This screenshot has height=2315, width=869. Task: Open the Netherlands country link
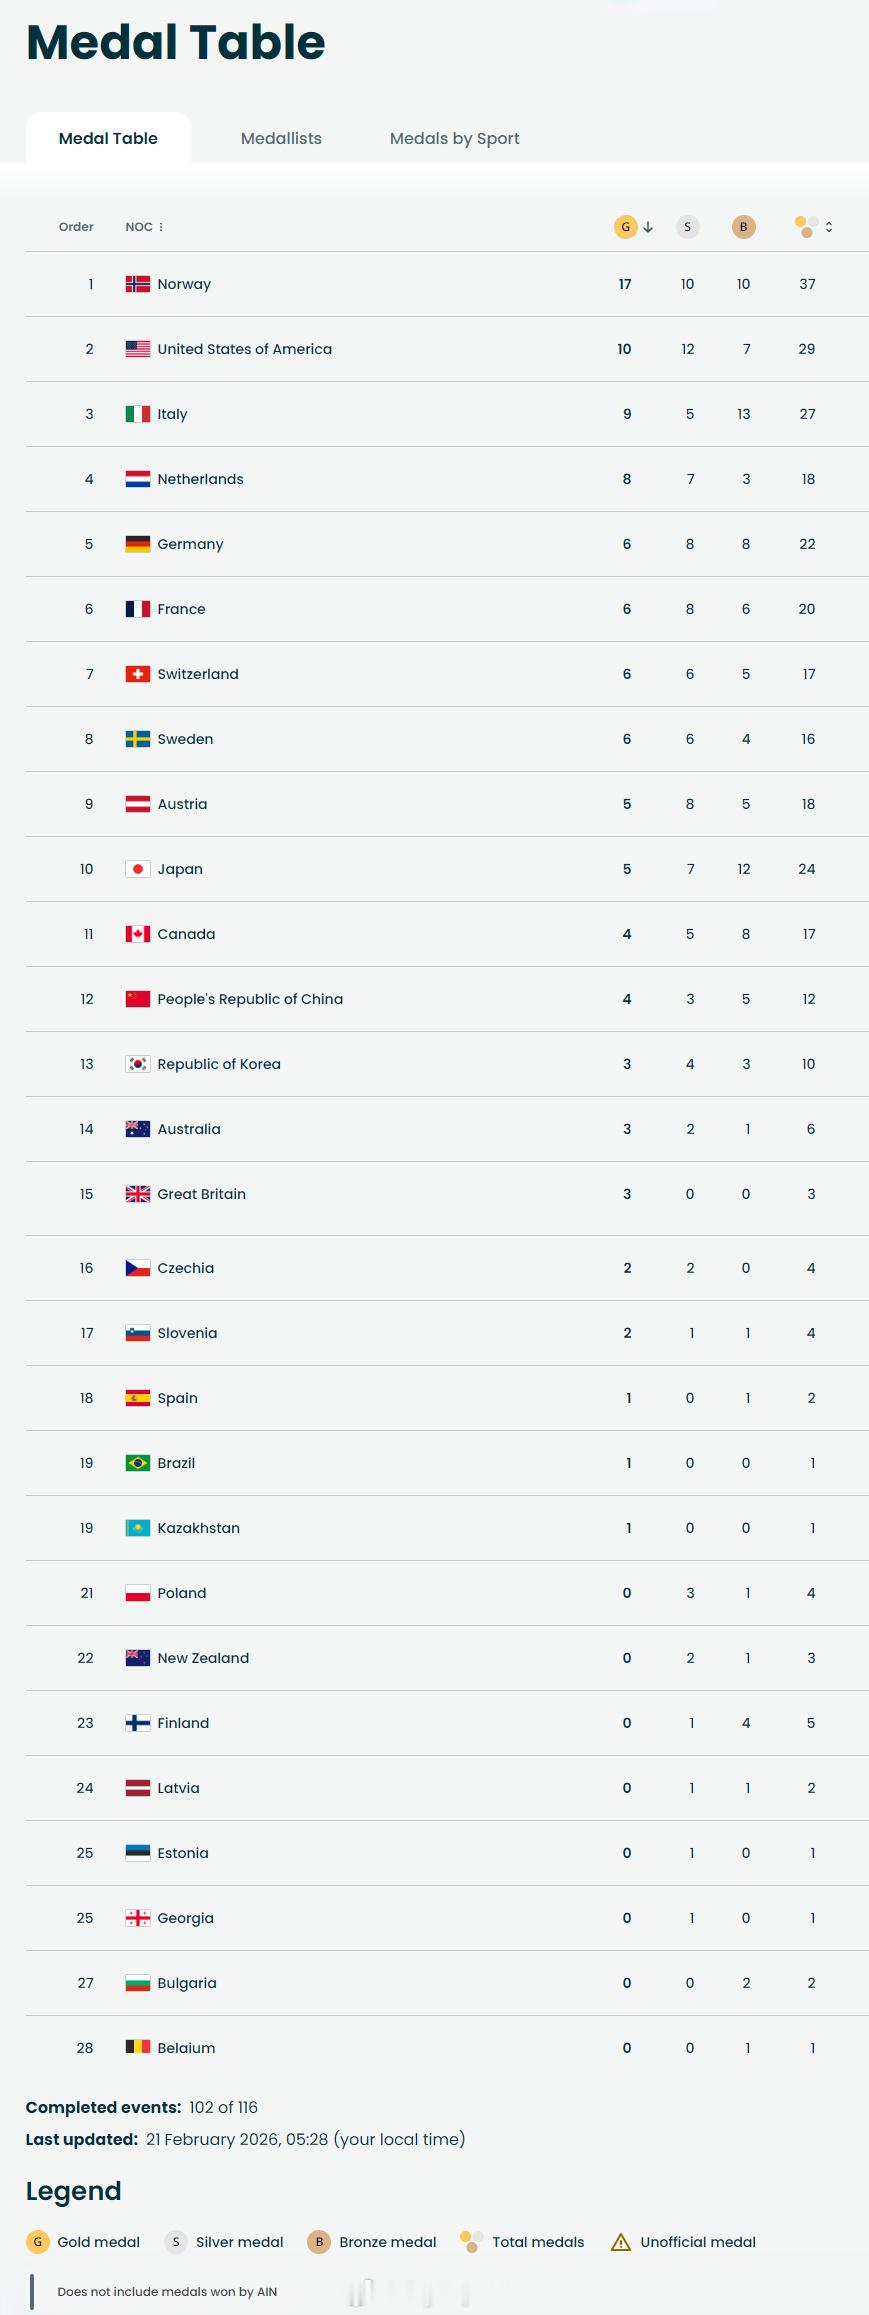200,479
